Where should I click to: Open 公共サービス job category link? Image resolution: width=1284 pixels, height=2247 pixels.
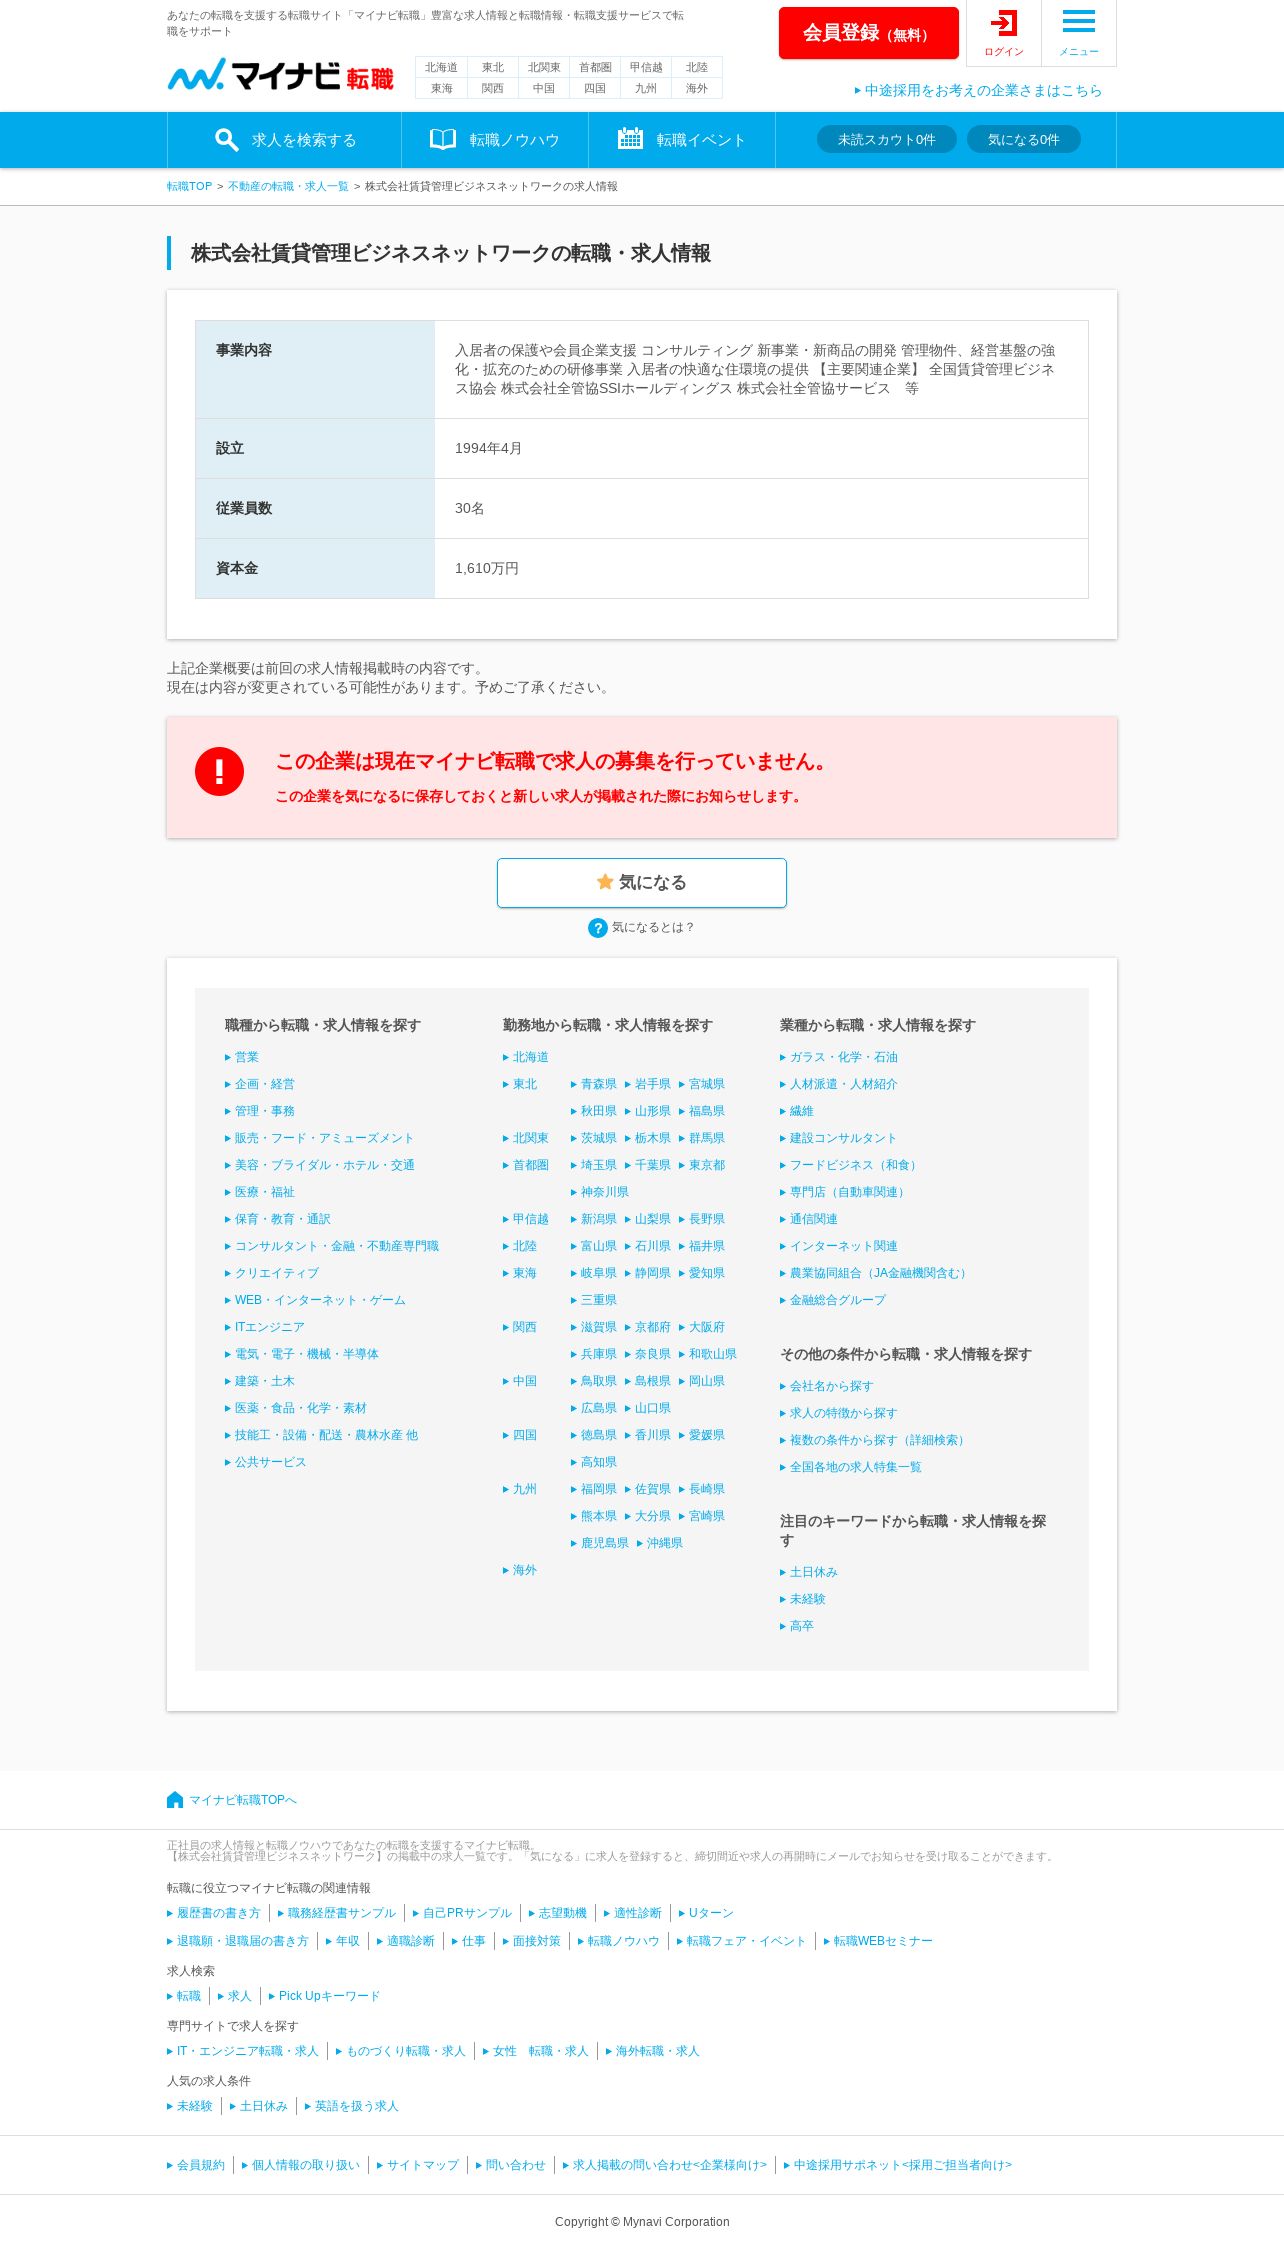266,1462
